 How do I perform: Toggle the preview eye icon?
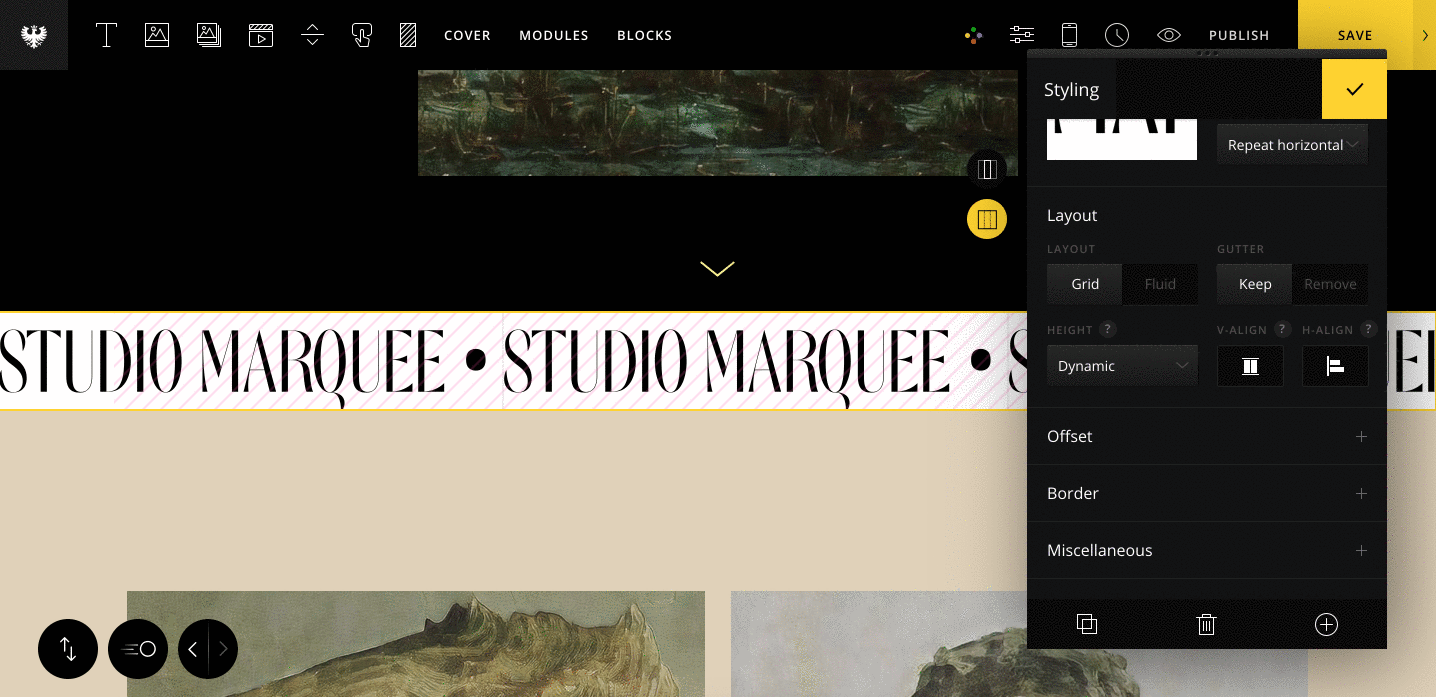pyautogui.click(x=1168, y=35)
